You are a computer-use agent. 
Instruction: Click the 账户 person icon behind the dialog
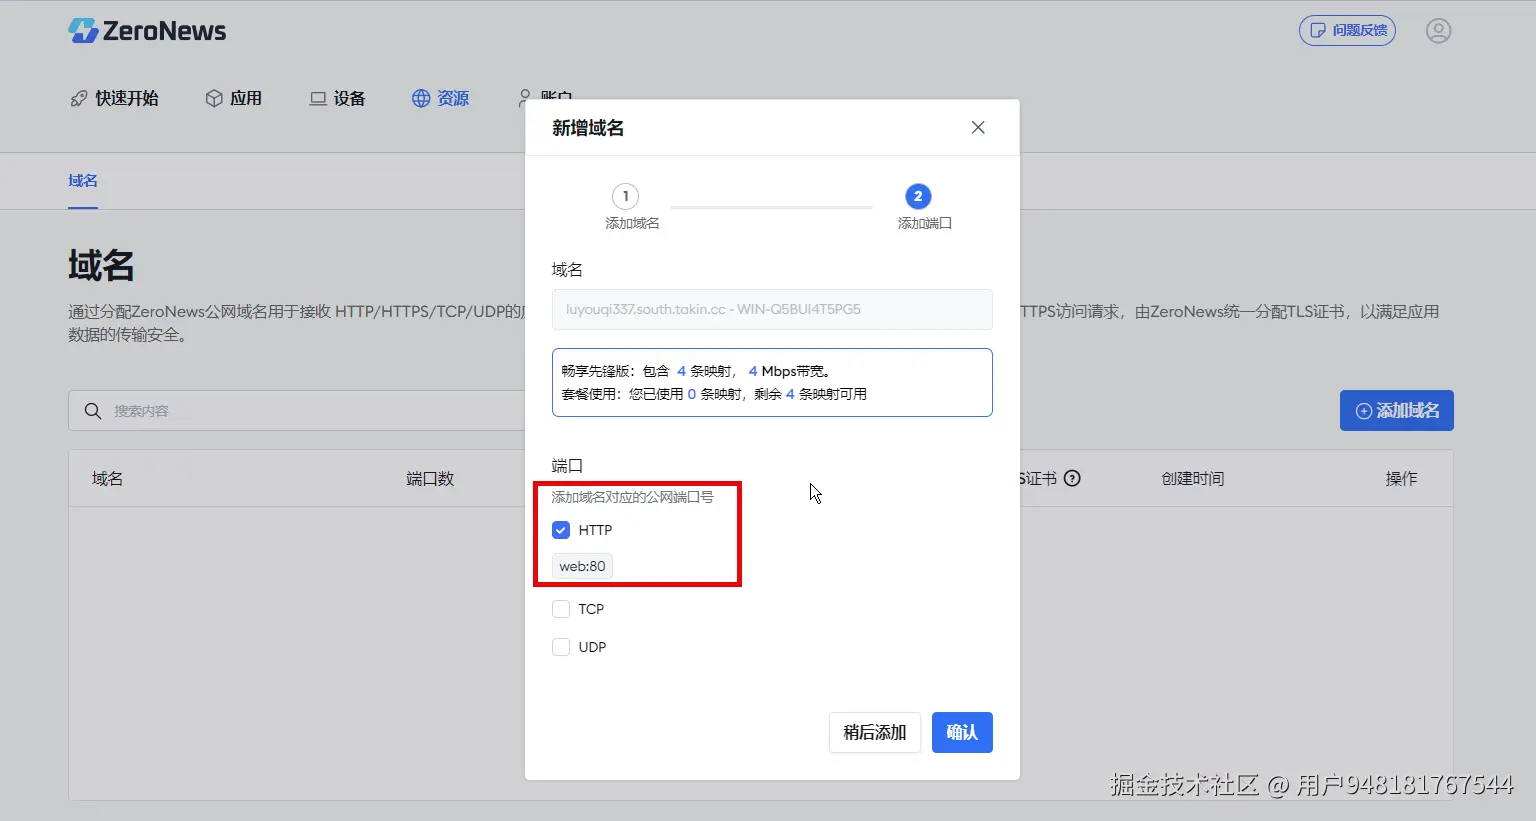click(523, 98)
